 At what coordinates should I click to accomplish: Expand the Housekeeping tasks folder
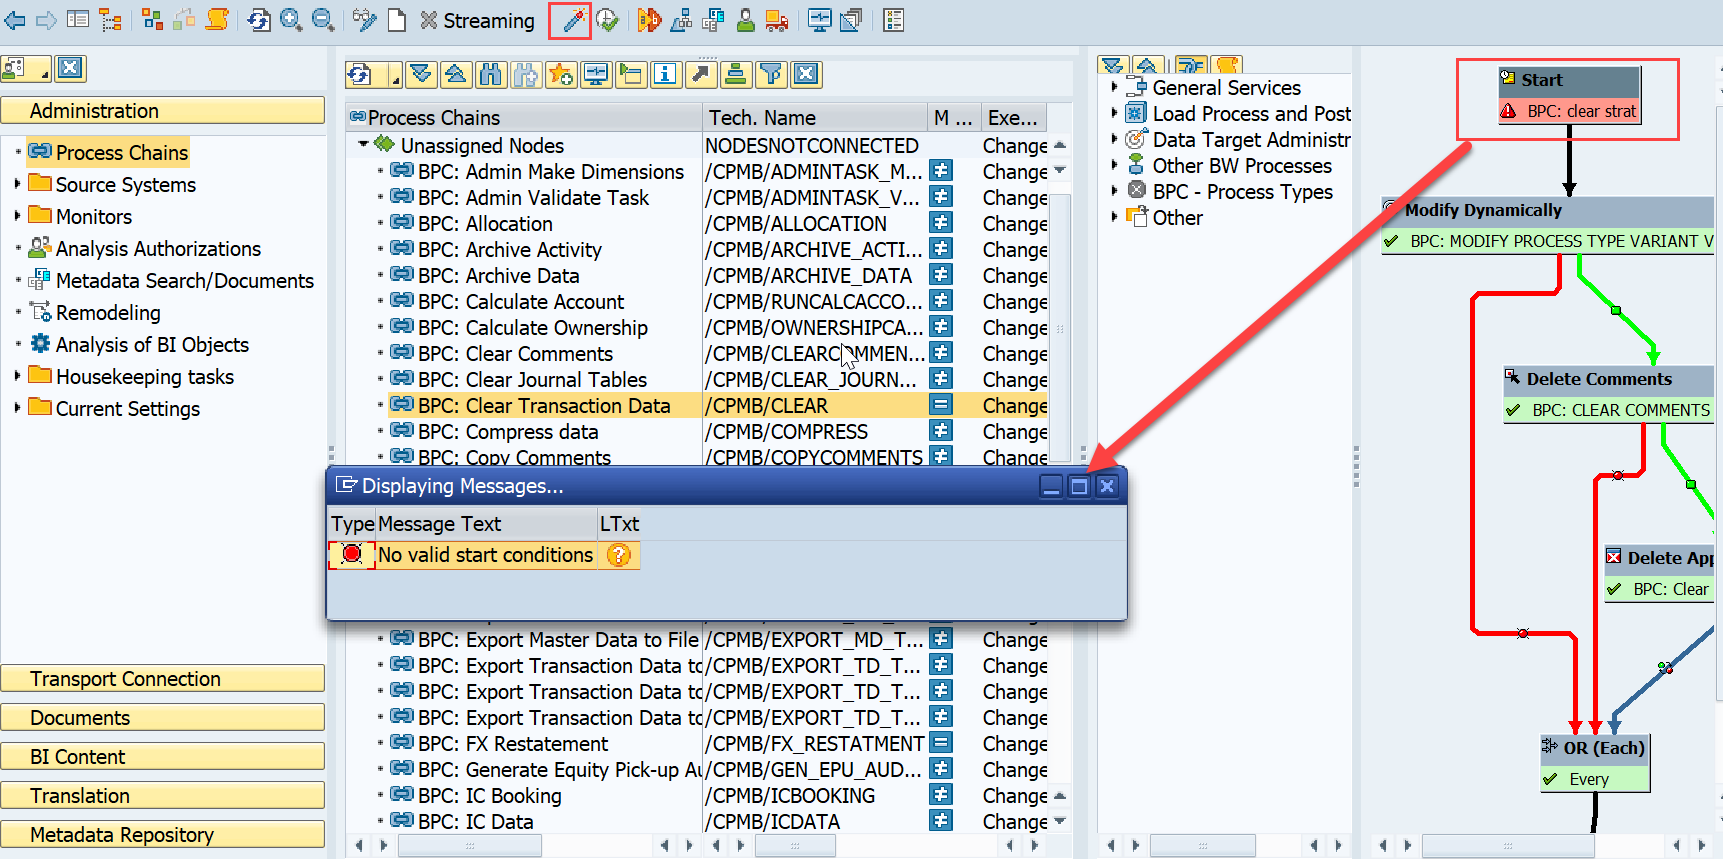[x=17, y=376]
